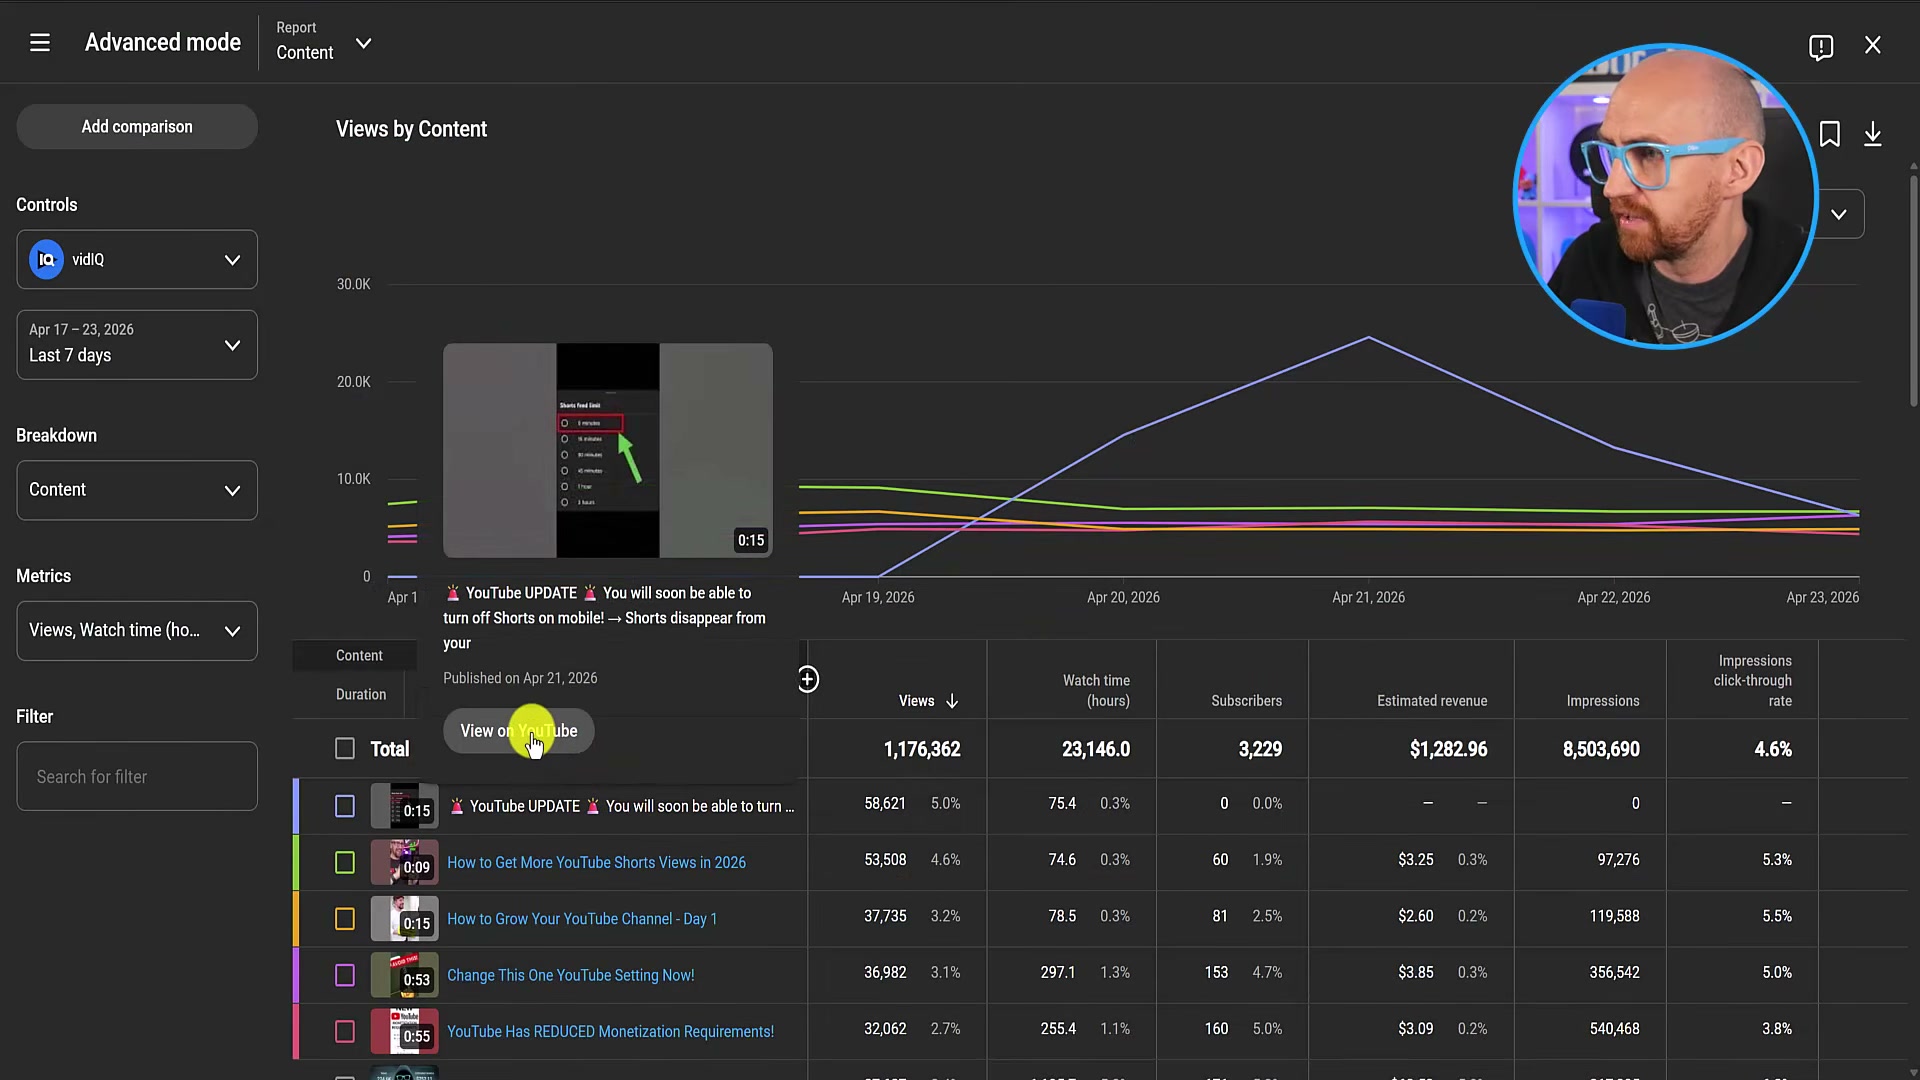Click total impressions value 8,503,690
This screenshot has height=1080, width=1920.
click(x=1601, y=750)
